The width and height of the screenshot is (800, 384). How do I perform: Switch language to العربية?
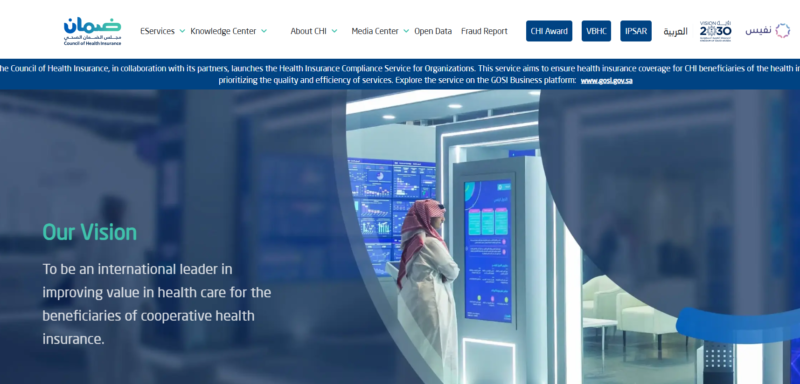tap(675, 32)
